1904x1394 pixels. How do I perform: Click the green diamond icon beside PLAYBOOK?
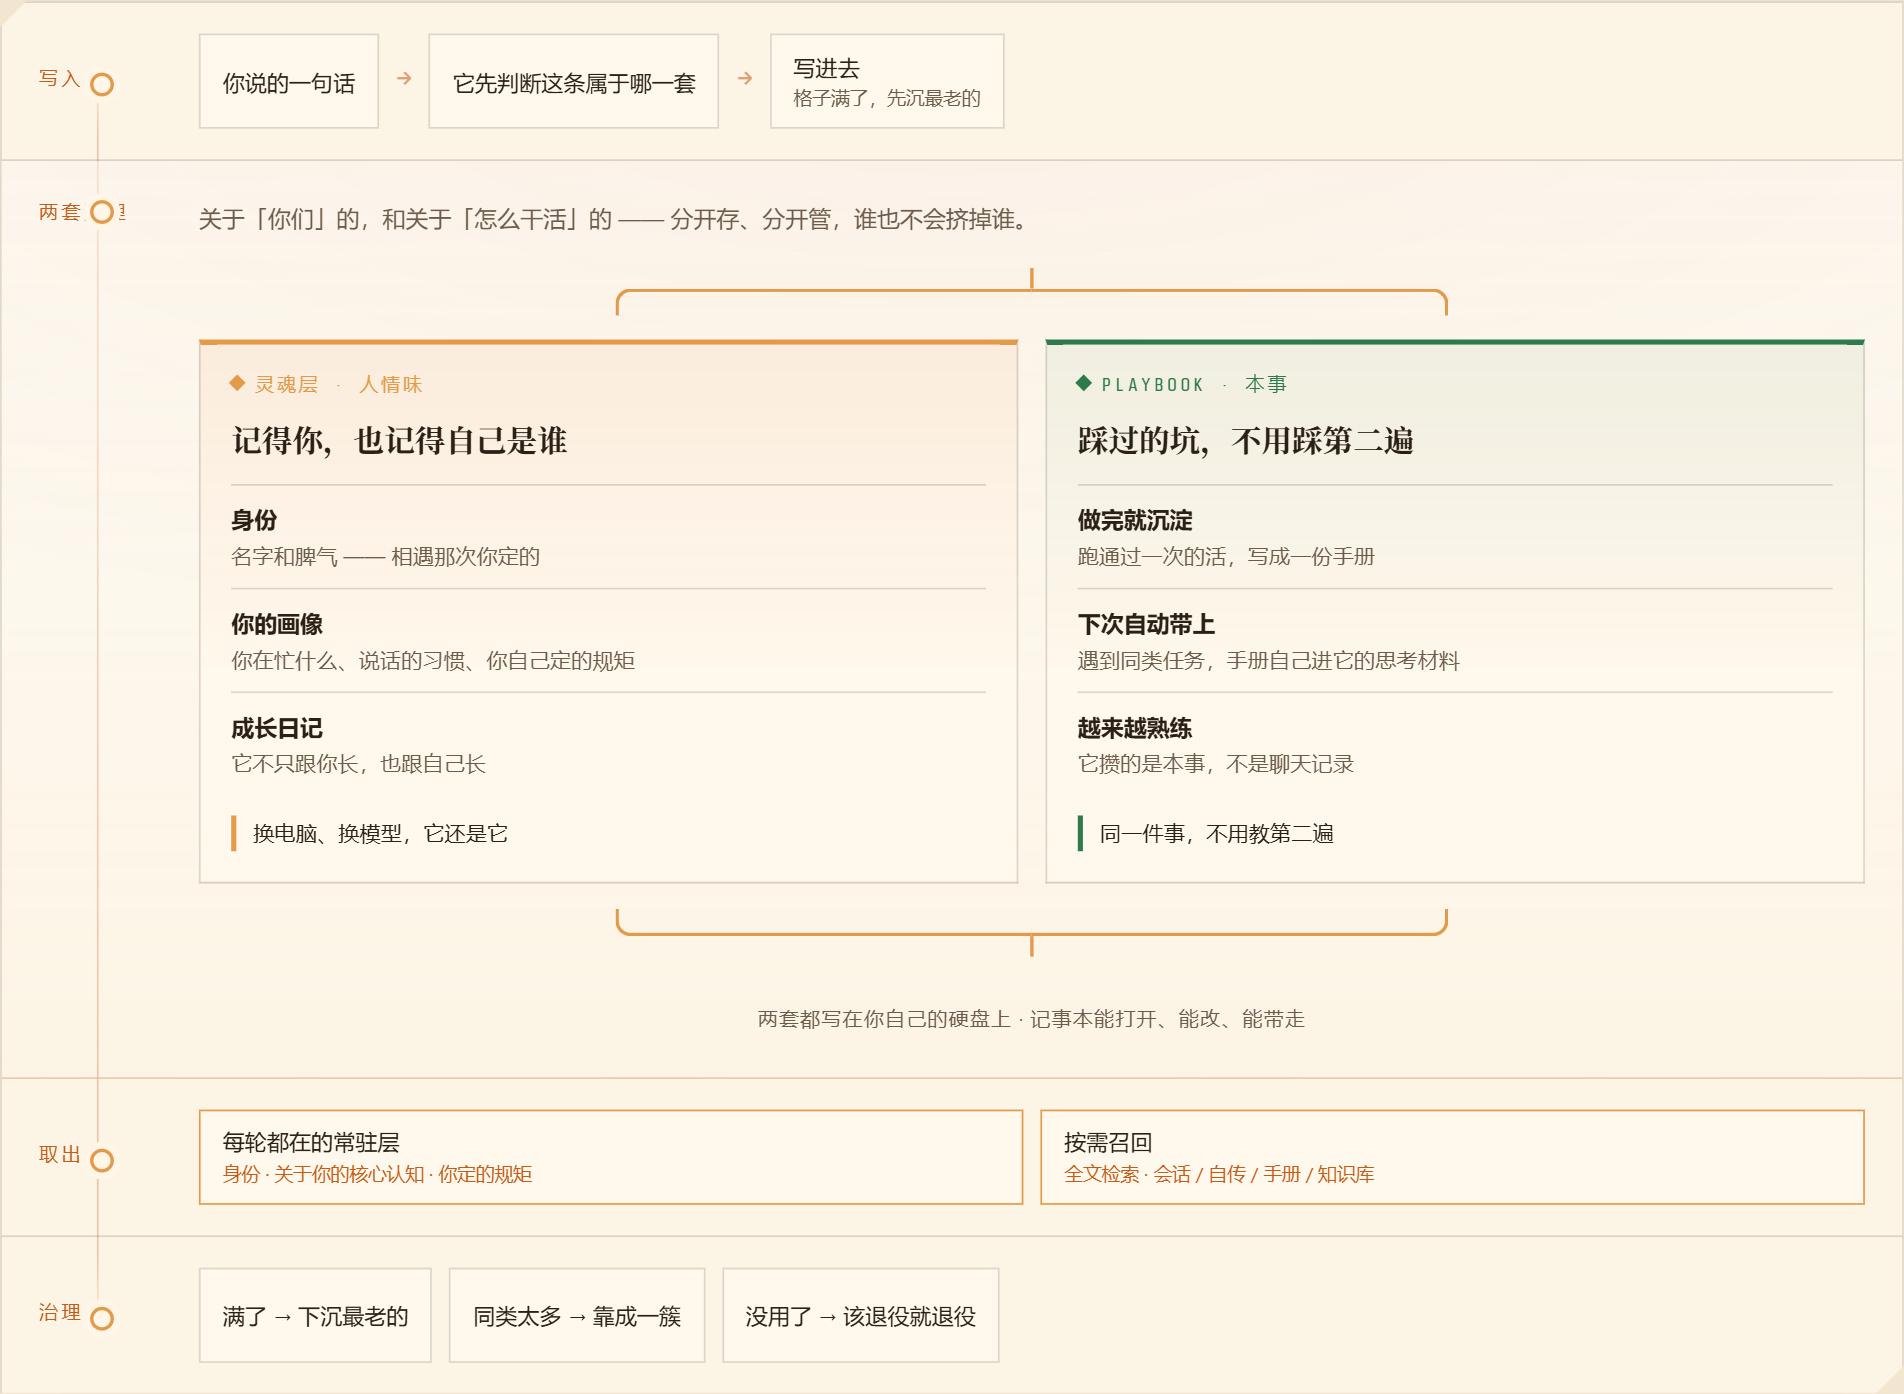(x=1083, y=383)
